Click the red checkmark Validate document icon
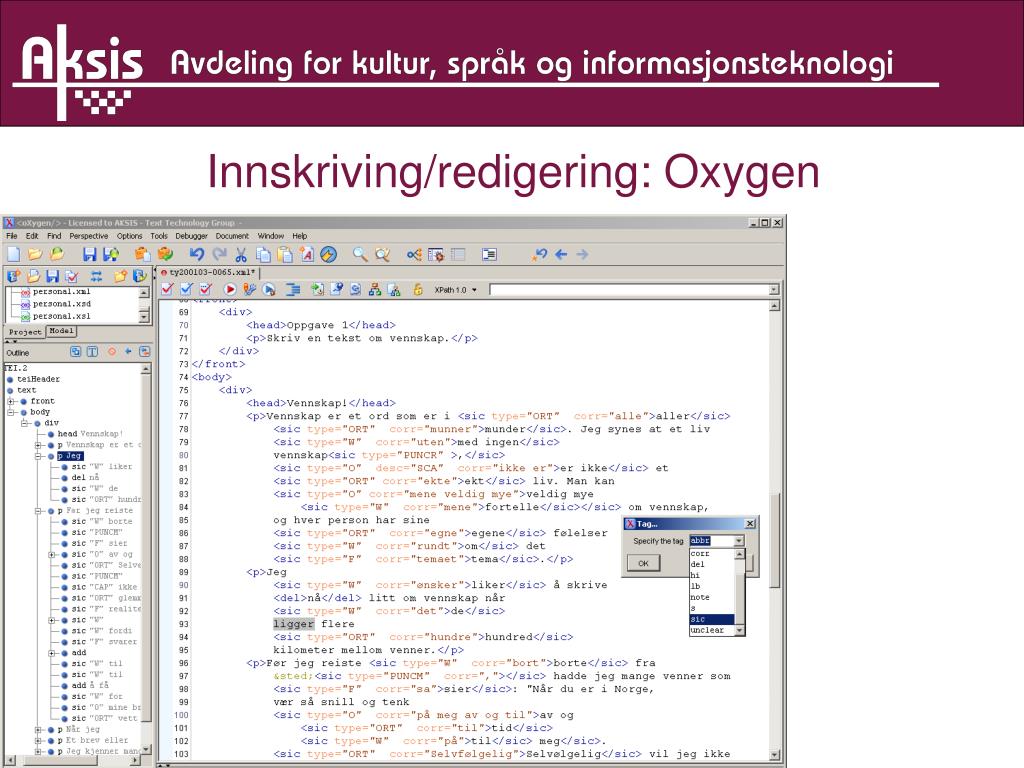The height and width of the screenshot is (768, 1024). coord(167,289)
